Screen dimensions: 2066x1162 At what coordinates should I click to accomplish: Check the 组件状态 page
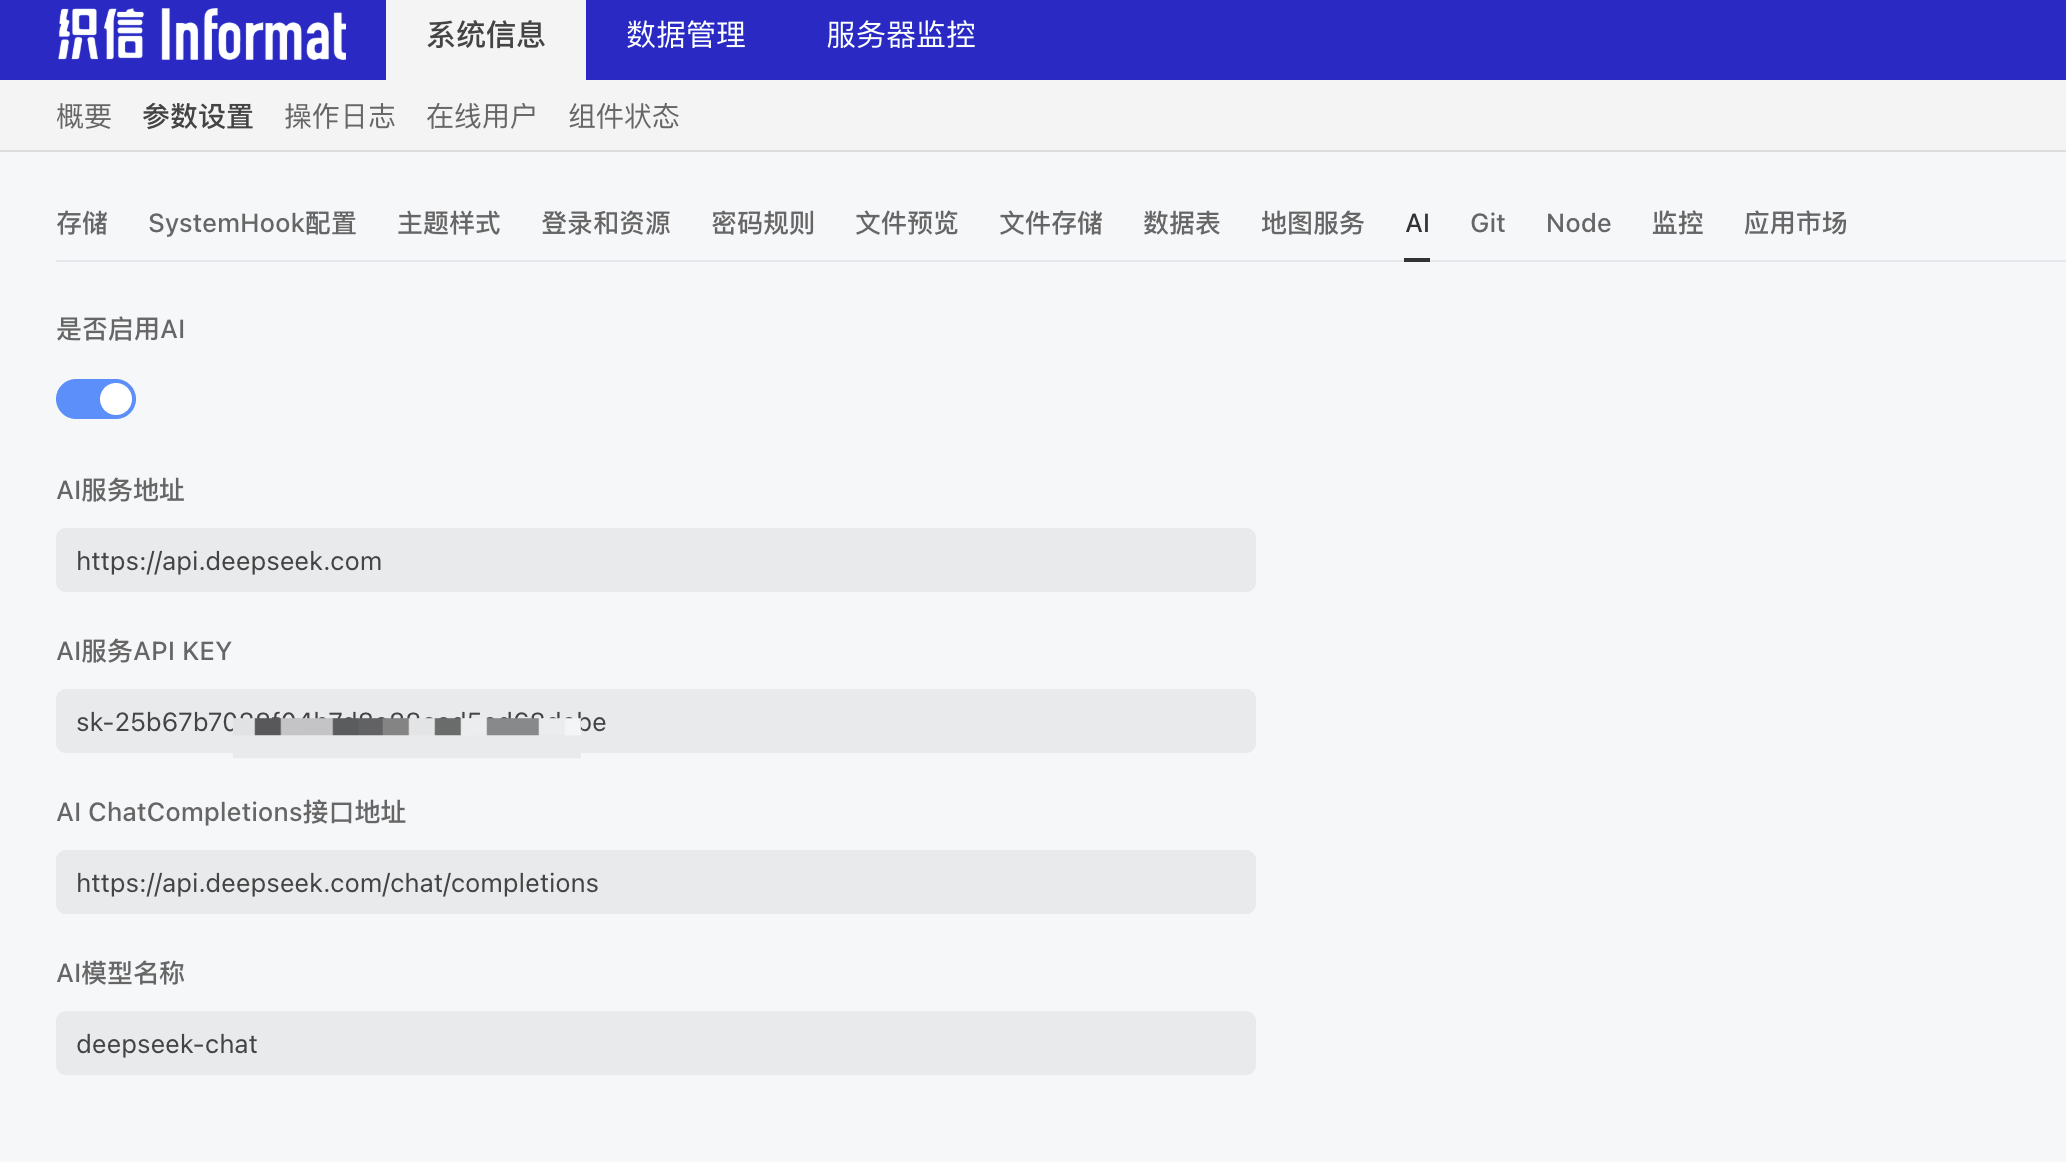[x=622, y=115]
